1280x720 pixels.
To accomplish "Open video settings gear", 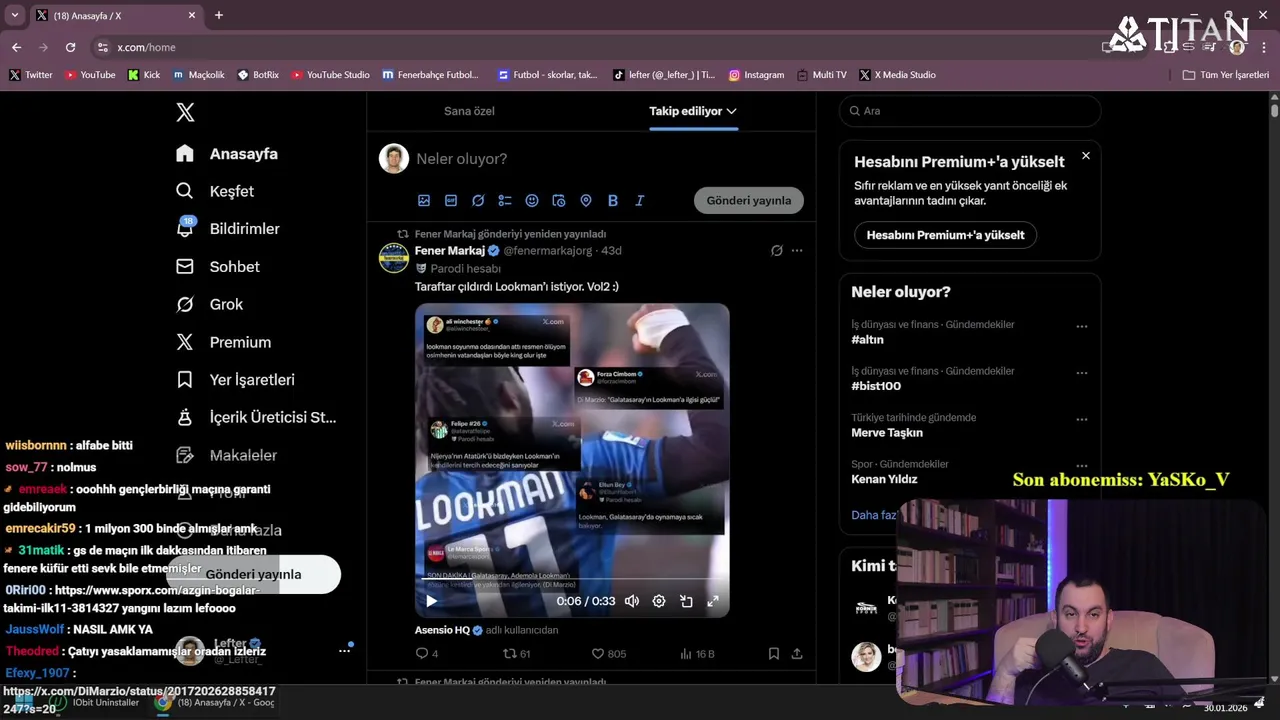I will (659, 601).
